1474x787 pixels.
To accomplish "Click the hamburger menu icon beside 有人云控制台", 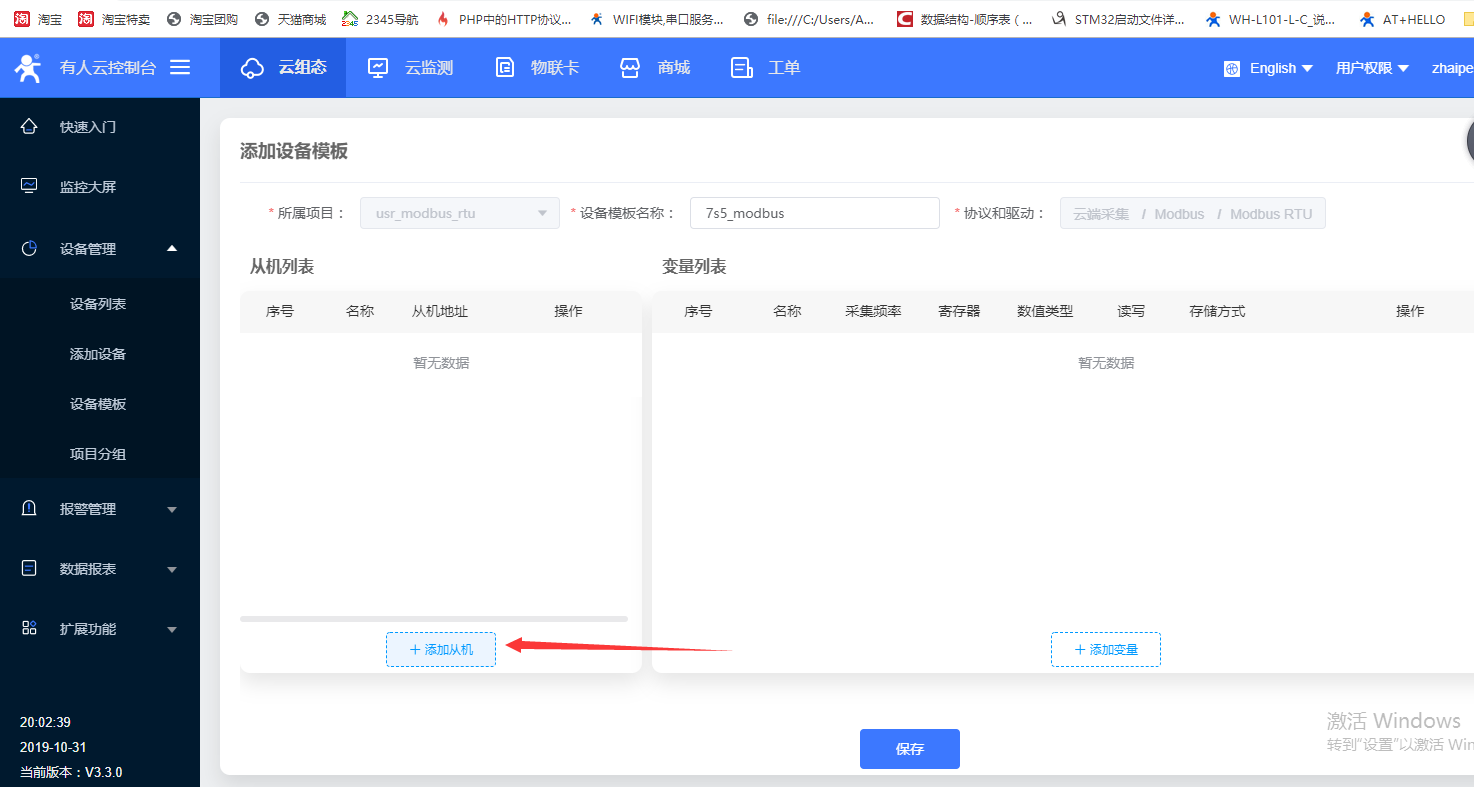I will coord(180,67).
